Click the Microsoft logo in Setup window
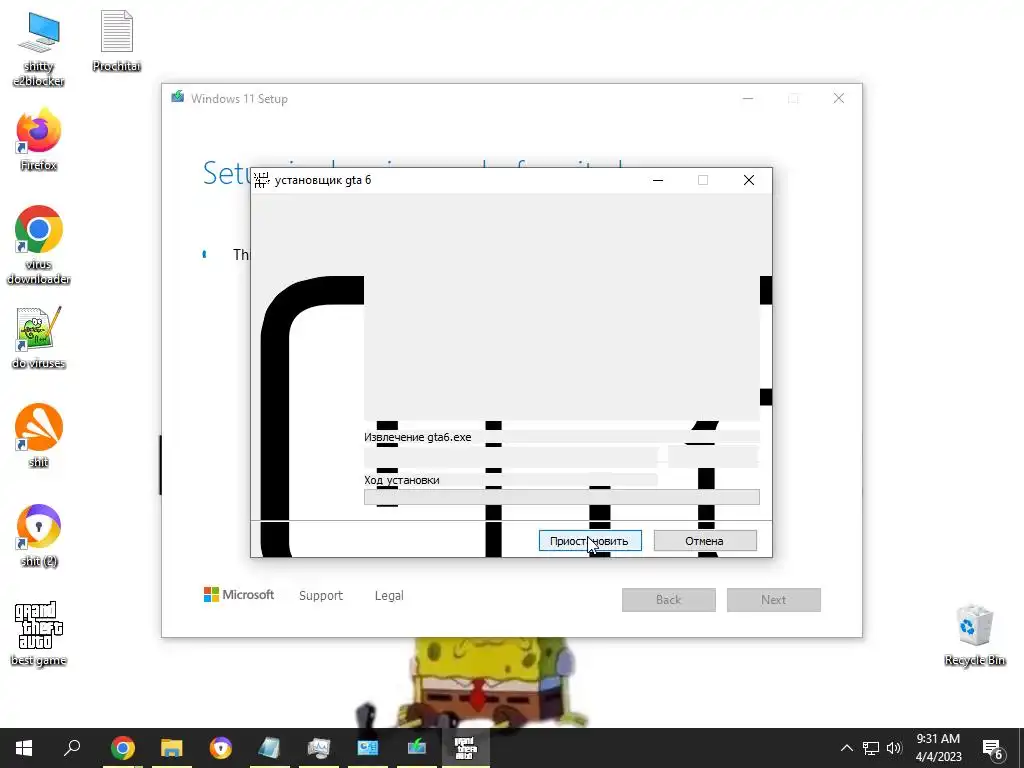1024x768 pixels. point(239,595)
